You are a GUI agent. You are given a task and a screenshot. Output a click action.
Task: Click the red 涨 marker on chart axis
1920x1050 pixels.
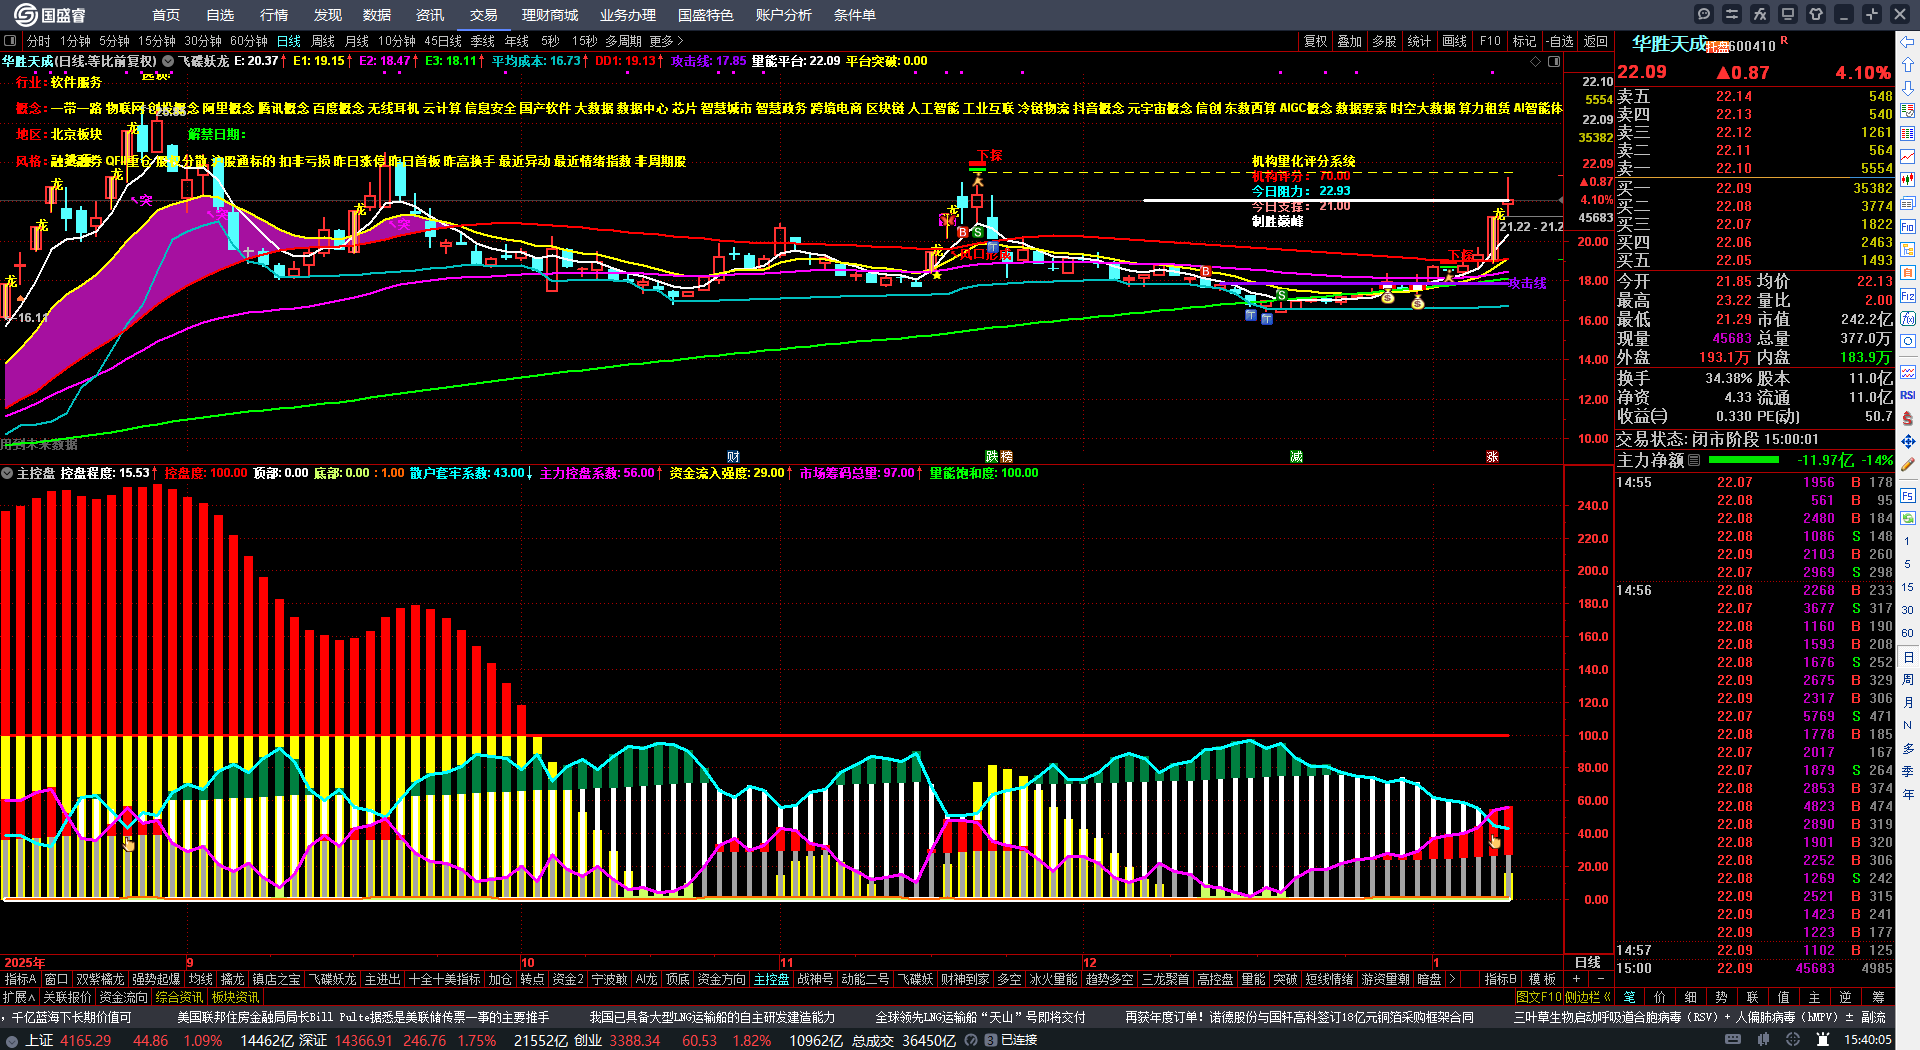click(x=1492, y=457)
